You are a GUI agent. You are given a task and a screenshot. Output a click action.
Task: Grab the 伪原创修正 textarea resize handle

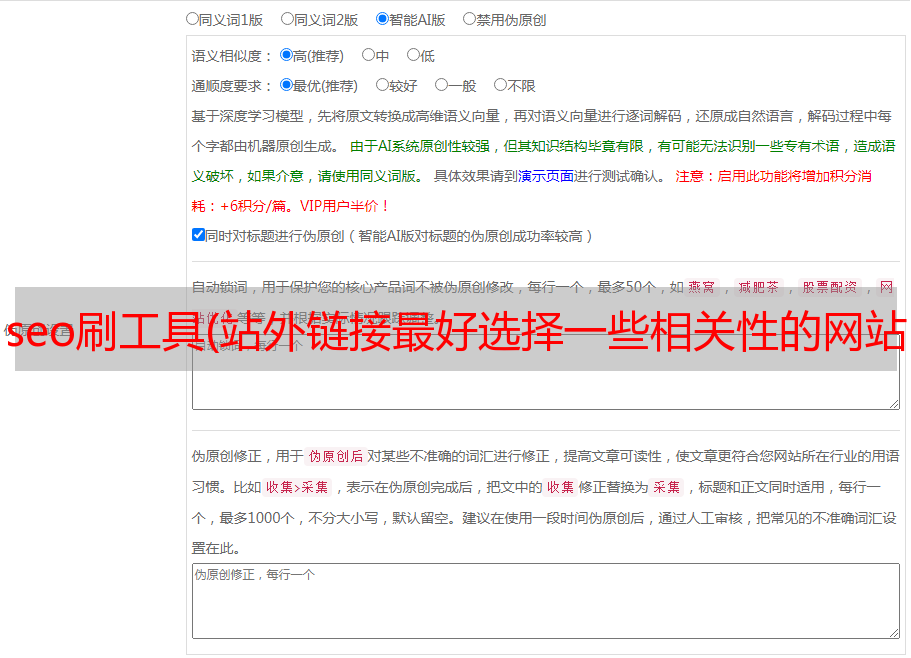coord(894,634)
